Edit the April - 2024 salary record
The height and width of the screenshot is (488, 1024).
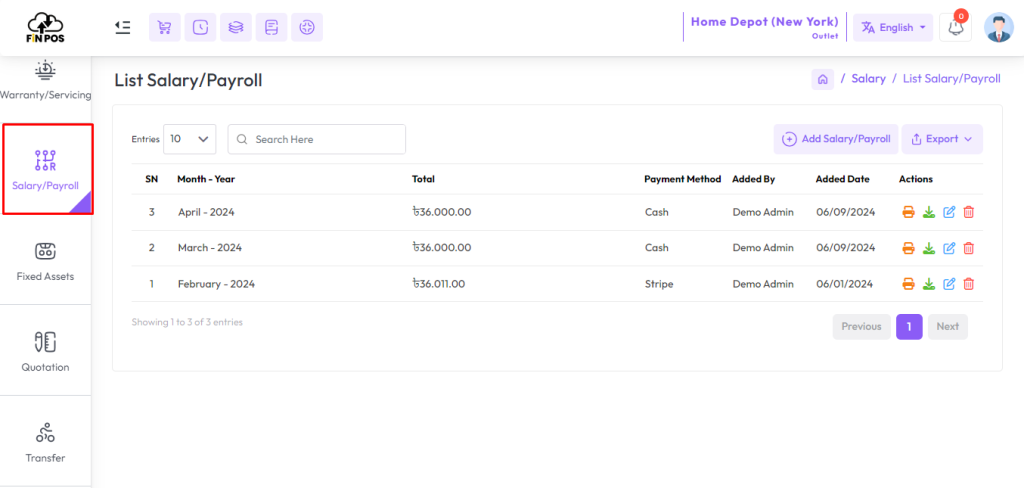click(x=950, y=212)
